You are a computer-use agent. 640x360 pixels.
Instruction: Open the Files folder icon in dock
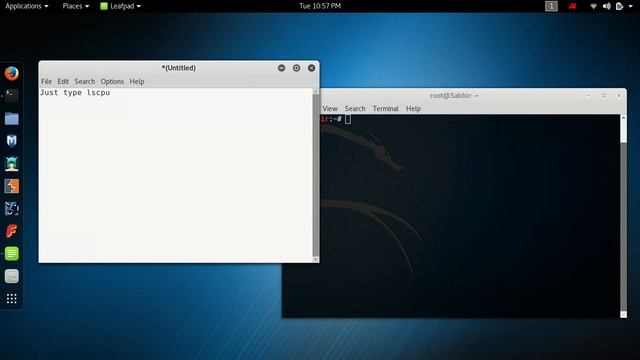(11, 119)
